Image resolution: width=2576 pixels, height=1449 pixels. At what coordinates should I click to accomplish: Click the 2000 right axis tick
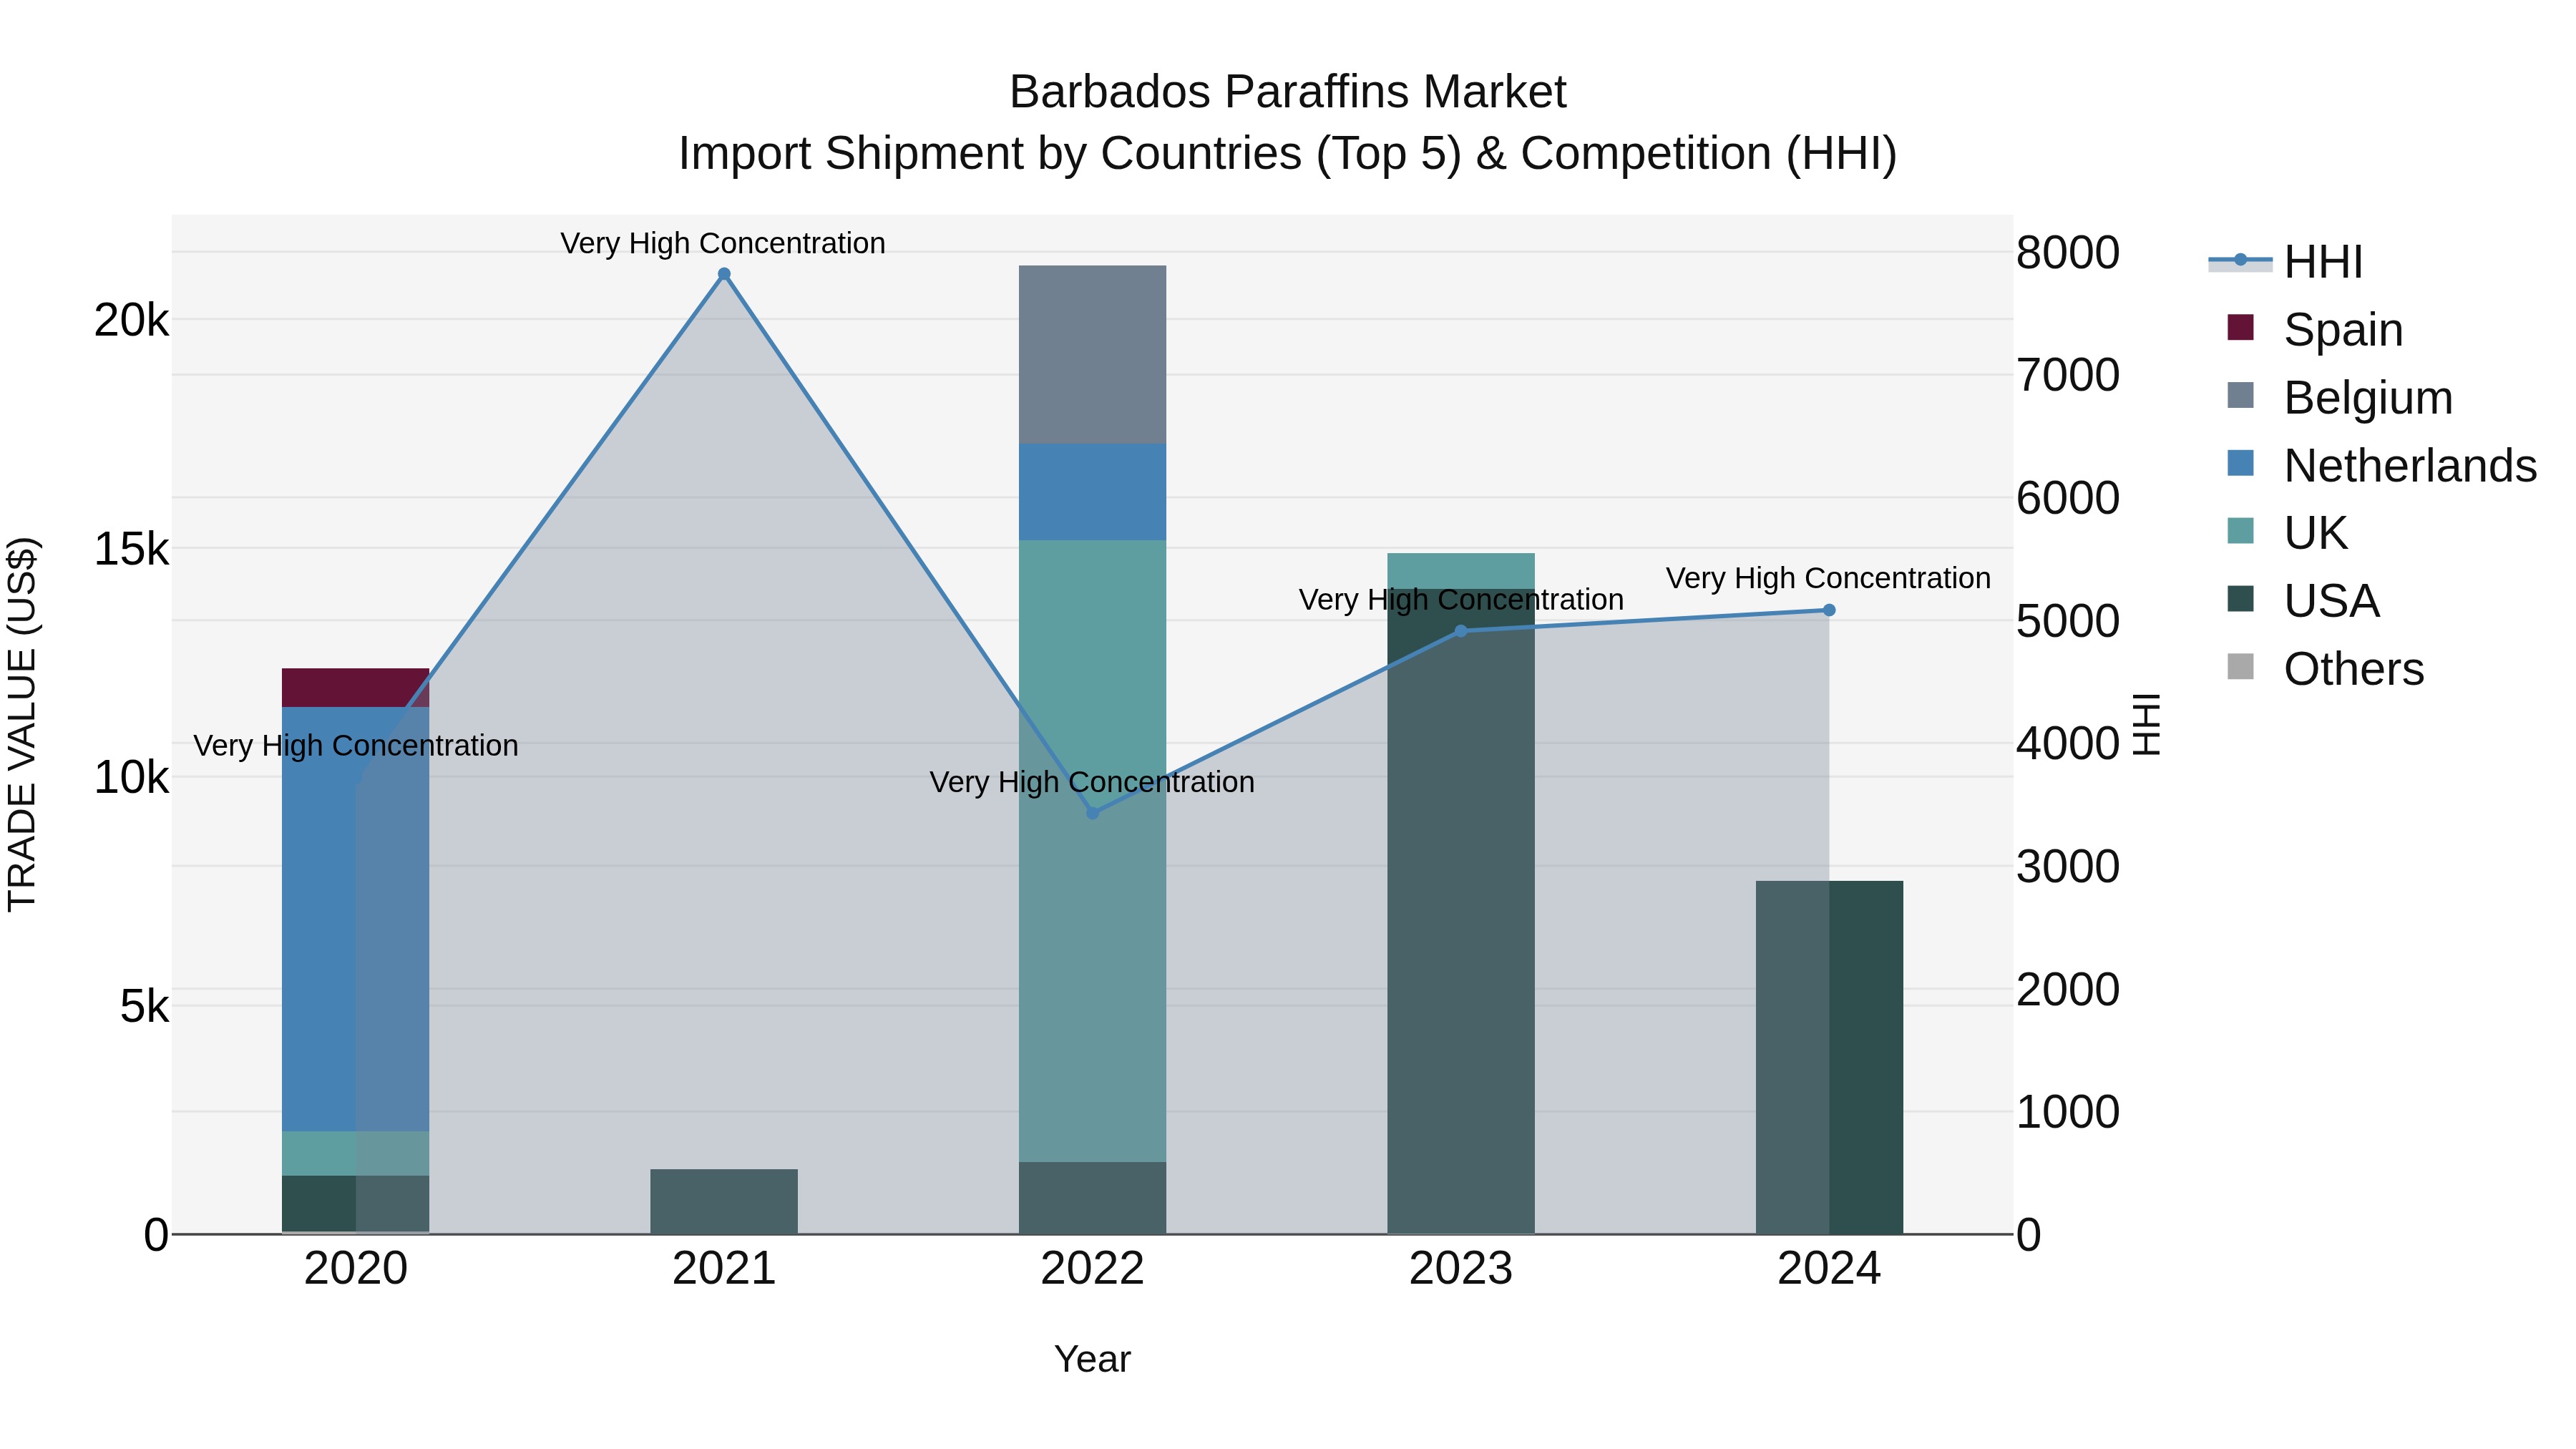(x=2068, y=990)
